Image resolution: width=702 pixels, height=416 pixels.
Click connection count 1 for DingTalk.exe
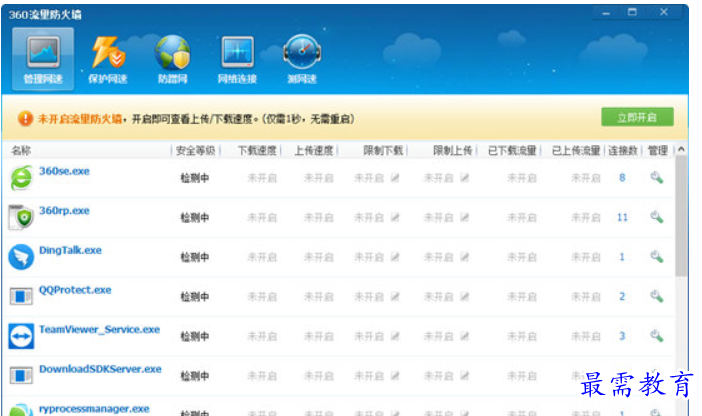pos(622,257)
